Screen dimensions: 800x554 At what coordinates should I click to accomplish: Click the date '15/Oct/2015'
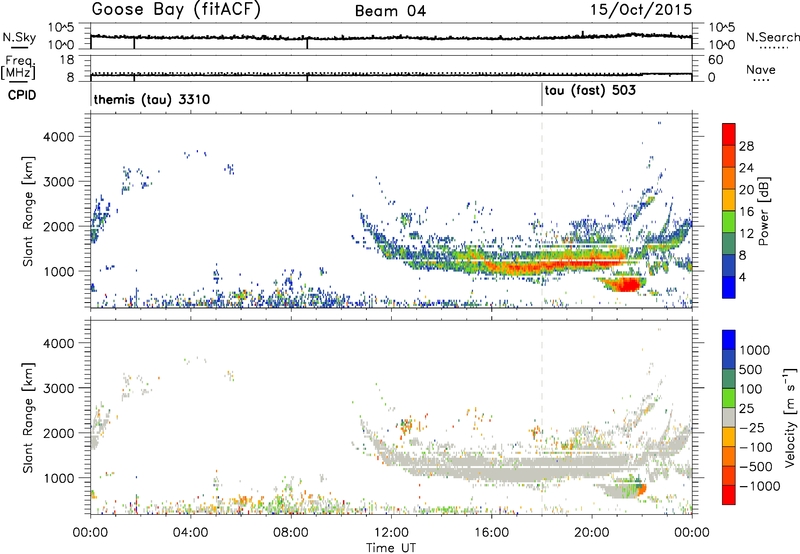(x=641, y=10)
